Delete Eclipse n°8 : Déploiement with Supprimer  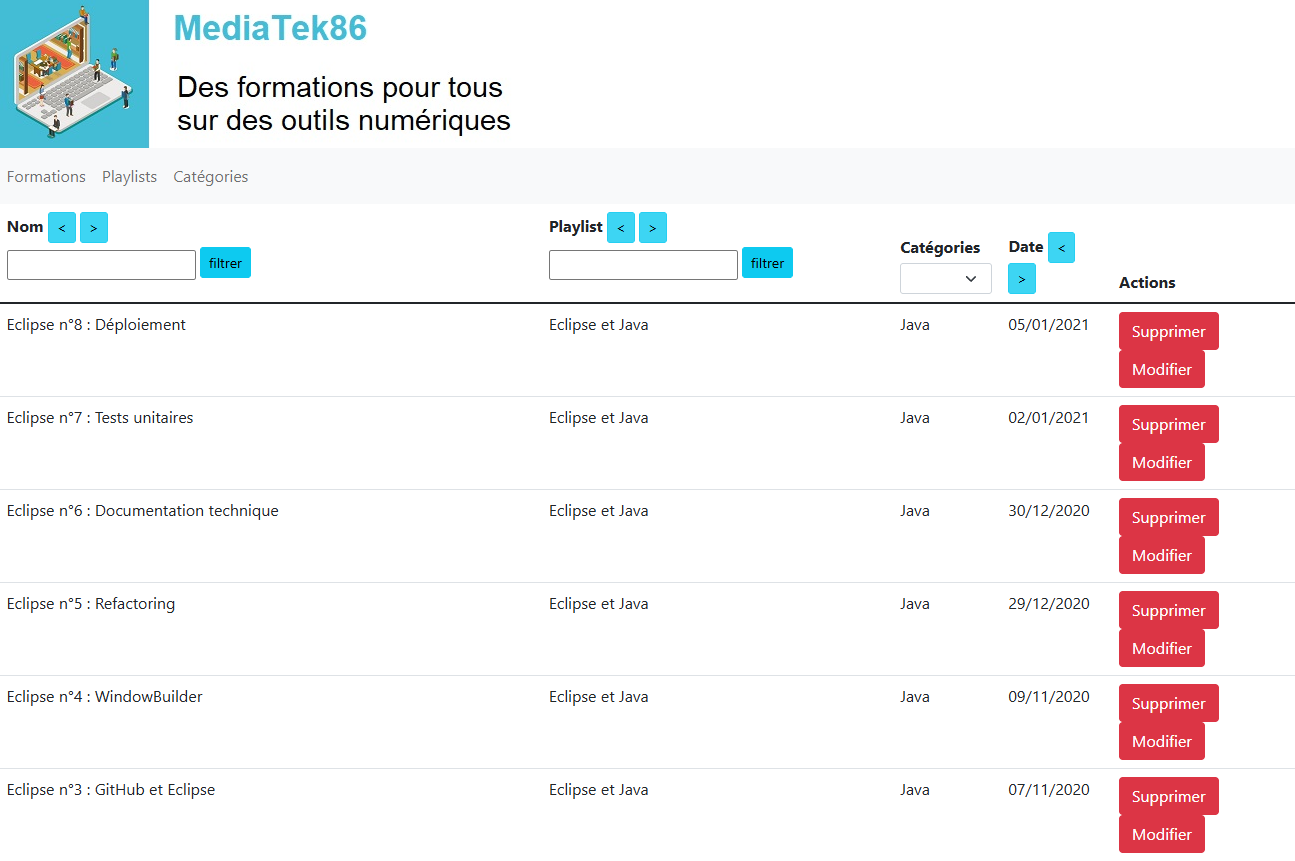[x=1169, y=332]
